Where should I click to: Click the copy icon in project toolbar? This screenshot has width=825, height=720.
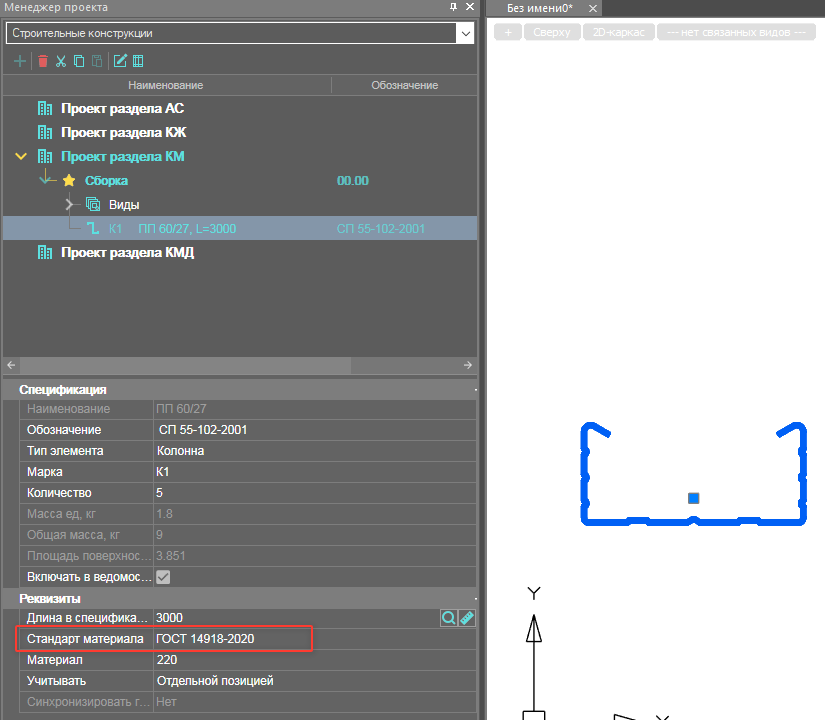coord(79,61)
